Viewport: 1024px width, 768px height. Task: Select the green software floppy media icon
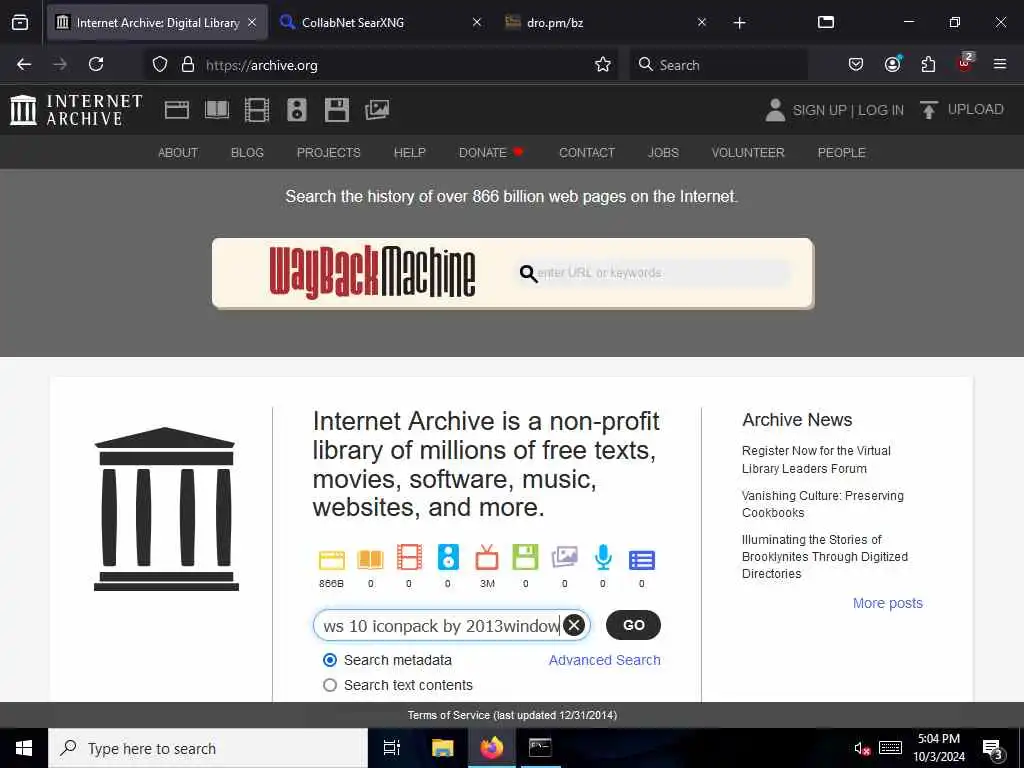526,558
